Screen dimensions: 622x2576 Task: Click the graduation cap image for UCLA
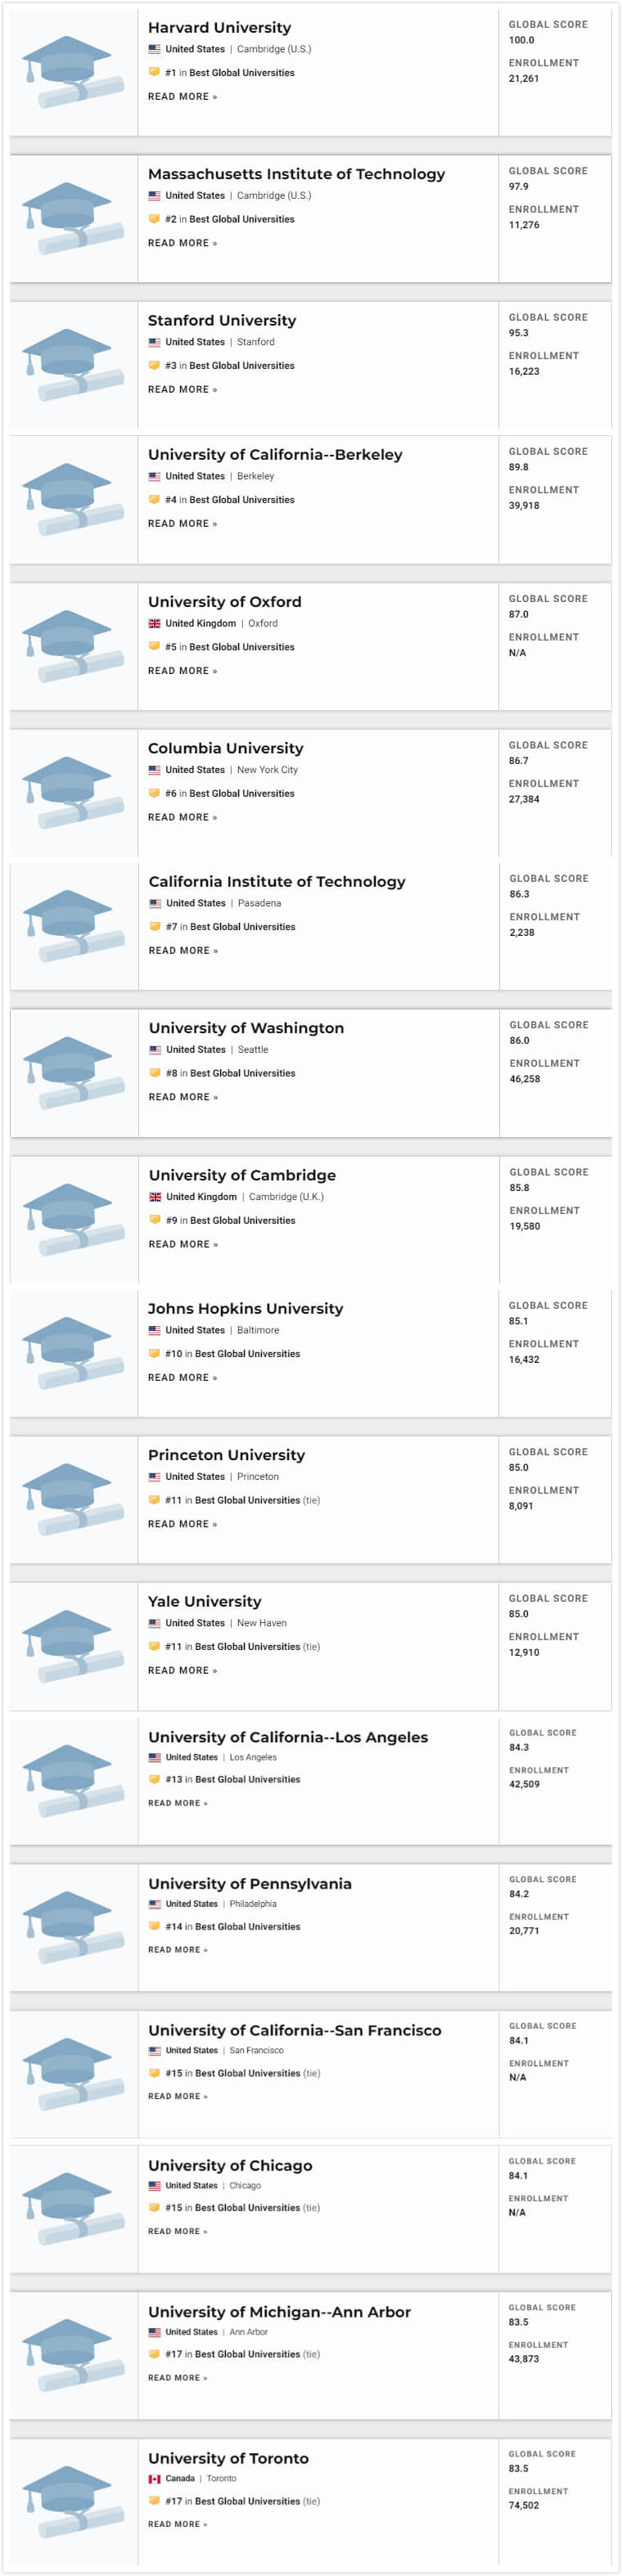[x=73, y=1781]
